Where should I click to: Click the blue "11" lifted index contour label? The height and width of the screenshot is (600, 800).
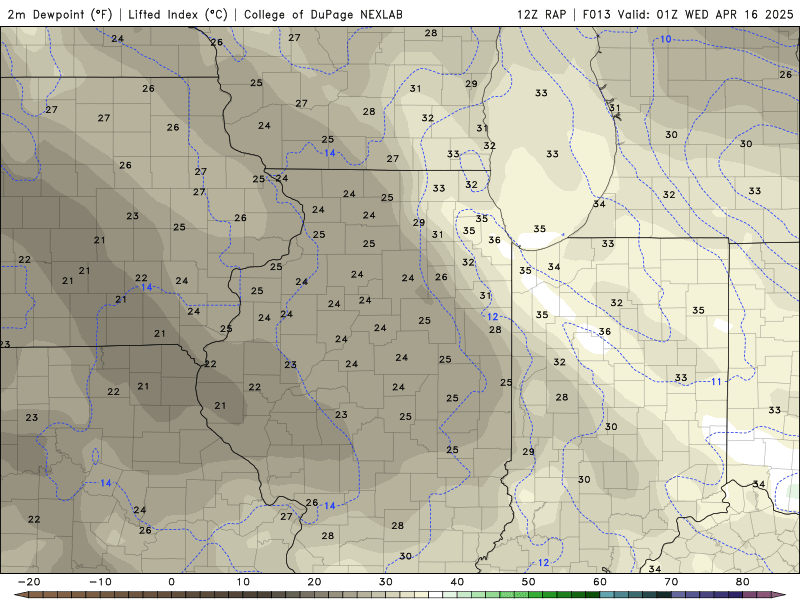(x=716, y=382)
